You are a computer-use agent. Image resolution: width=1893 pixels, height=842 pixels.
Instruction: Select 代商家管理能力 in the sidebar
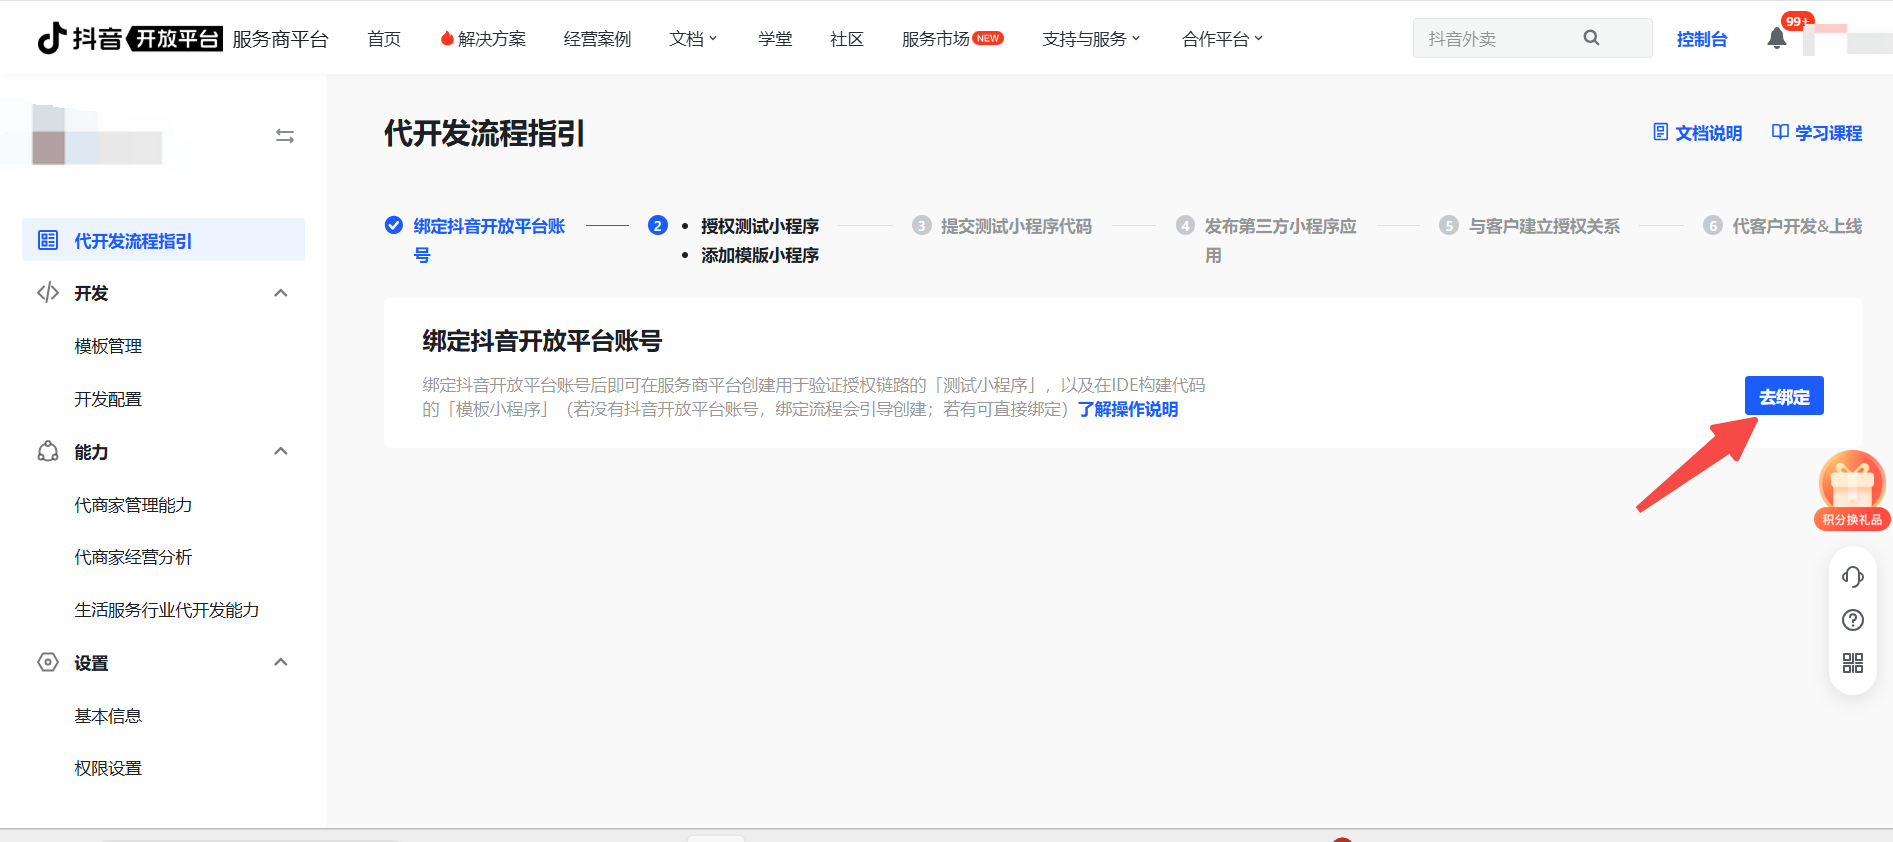tap(133, 505)
